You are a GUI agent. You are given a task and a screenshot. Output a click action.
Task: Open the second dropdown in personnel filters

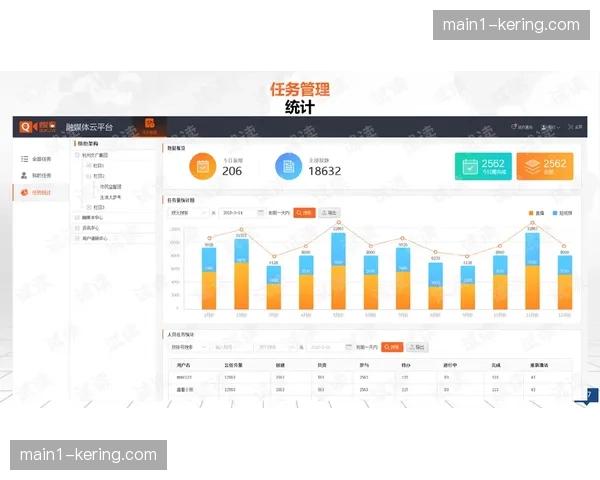click(276, 347)
